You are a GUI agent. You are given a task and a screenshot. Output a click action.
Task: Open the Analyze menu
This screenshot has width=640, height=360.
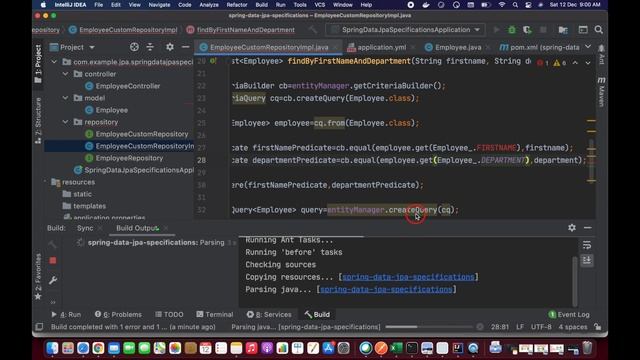tap(209, 5)
